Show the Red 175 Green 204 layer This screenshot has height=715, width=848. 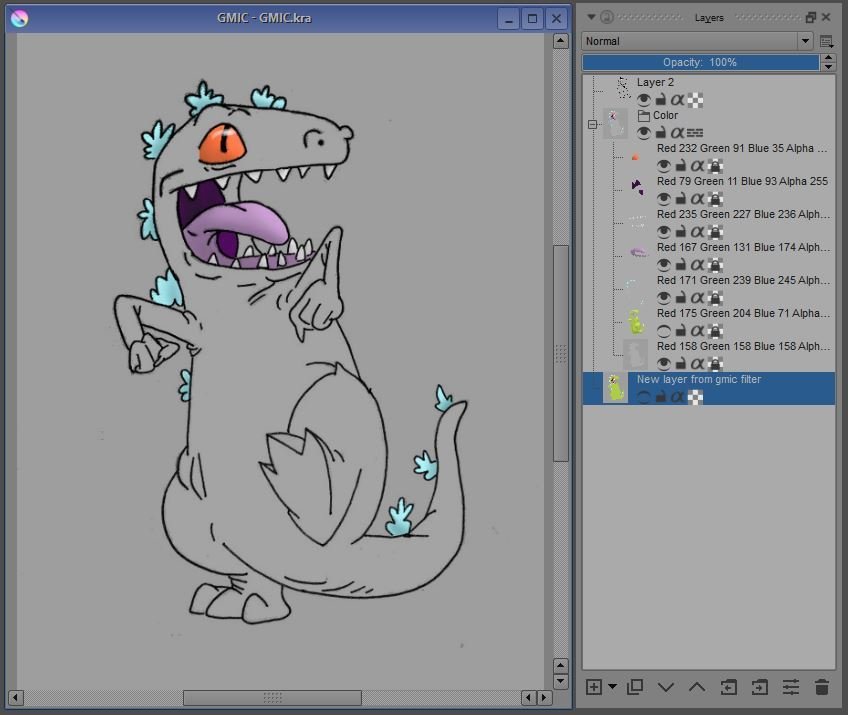pos(664,330)
